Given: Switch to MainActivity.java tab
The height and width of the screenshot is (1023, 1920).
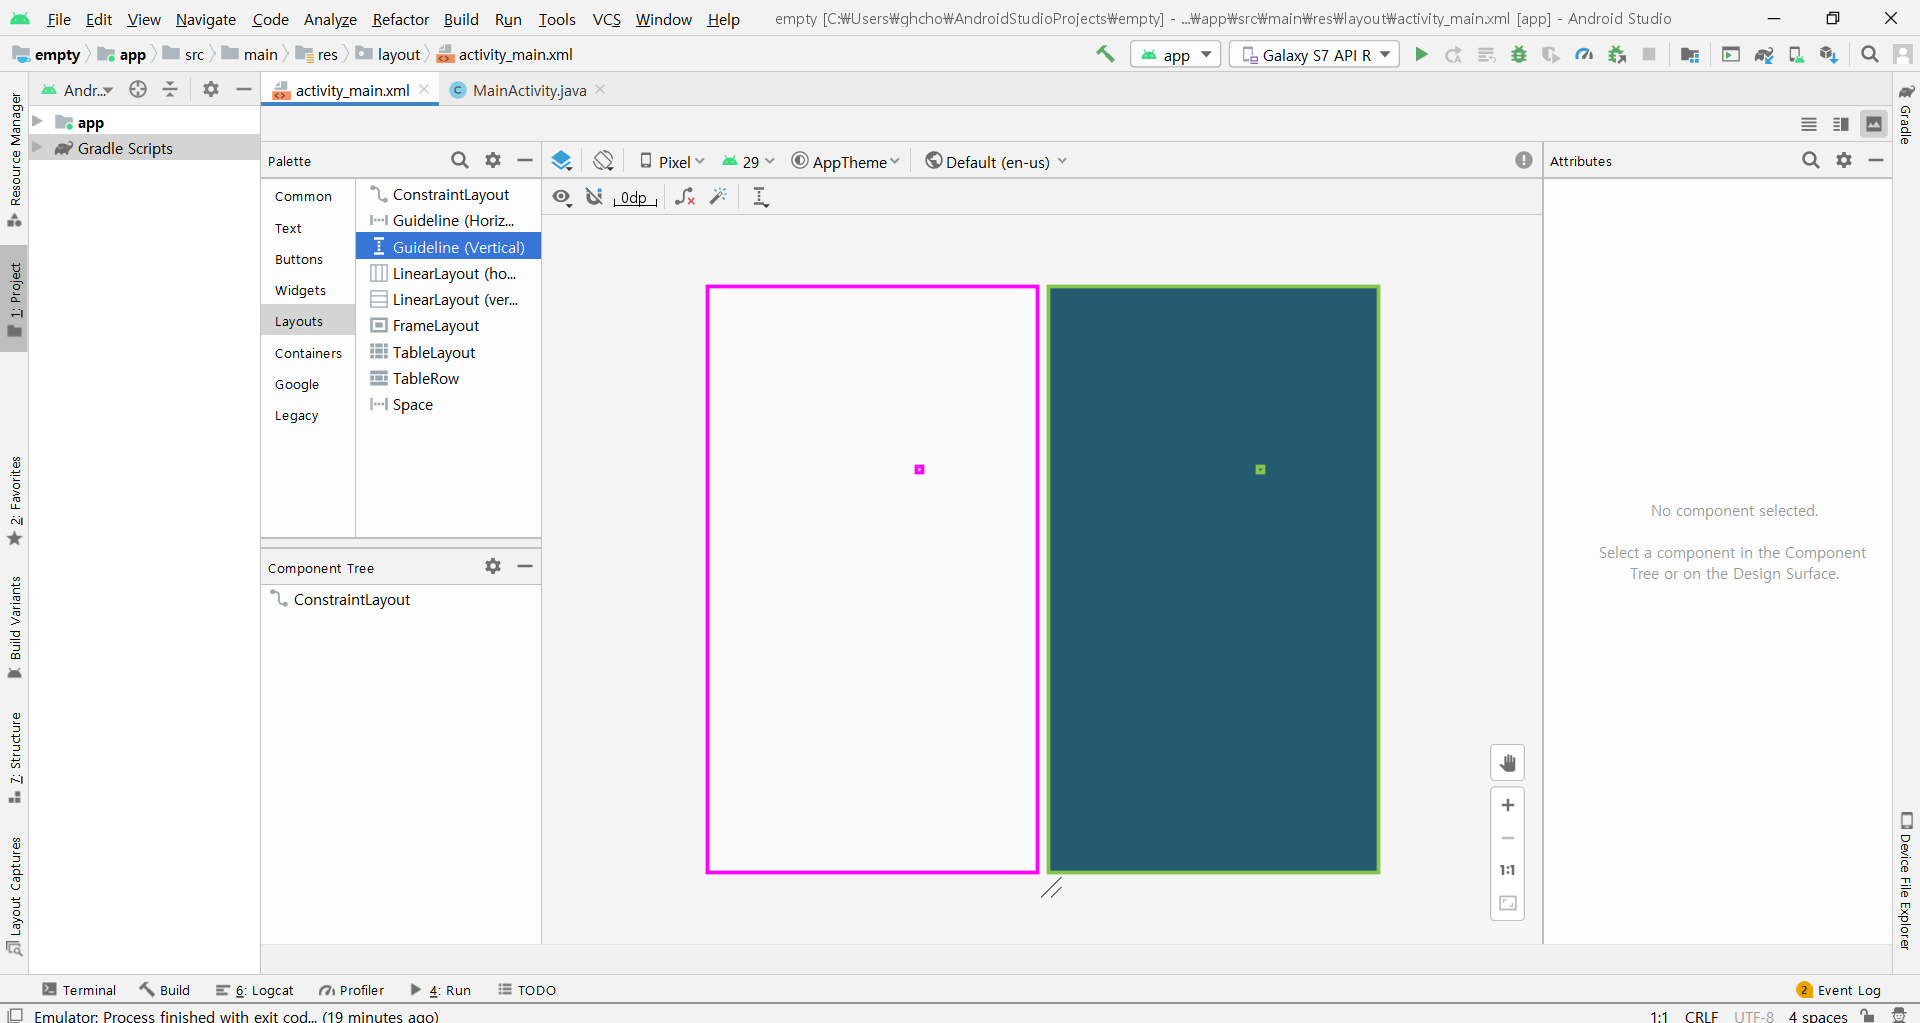Looking at the screenshot, I should coord(529,90).
